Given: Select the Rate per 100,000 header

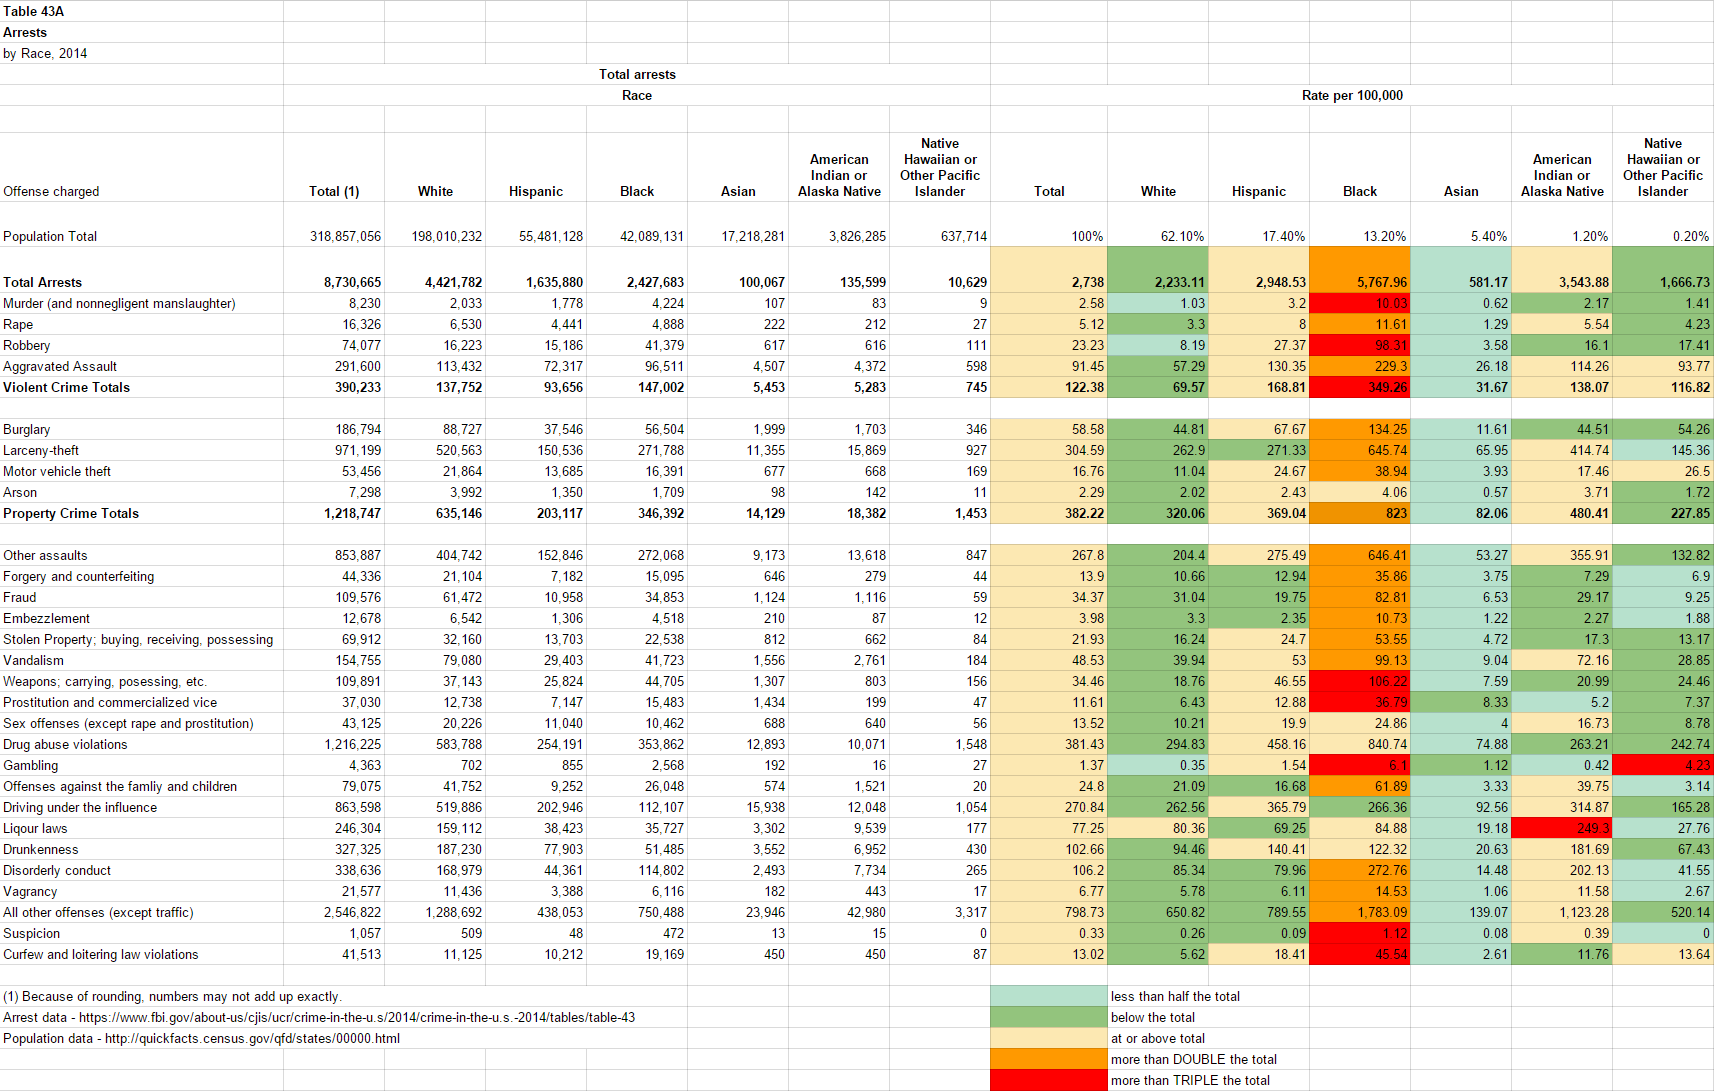Looking at the screenshot, I should pos(1352,95).
